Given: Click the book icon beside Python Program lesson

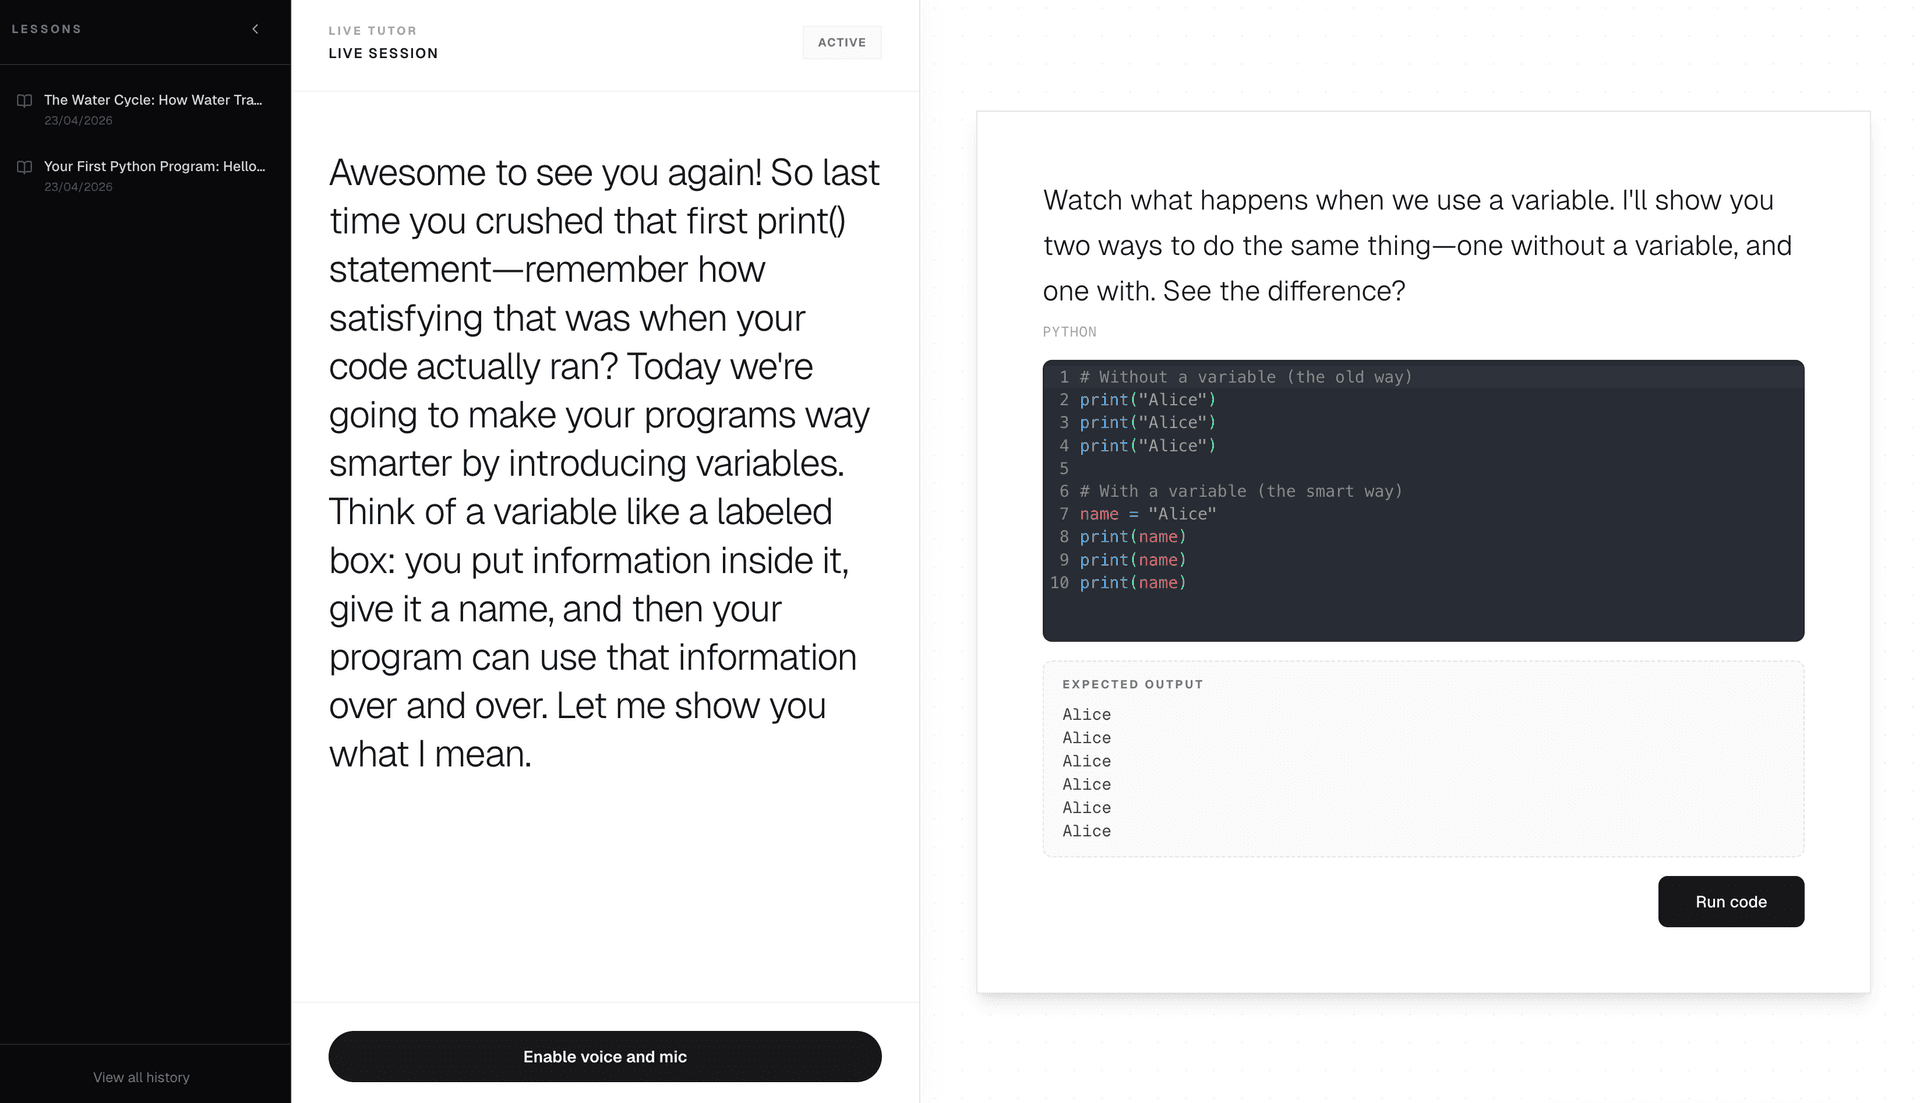Looking at the screenshot, I should 25,167.
